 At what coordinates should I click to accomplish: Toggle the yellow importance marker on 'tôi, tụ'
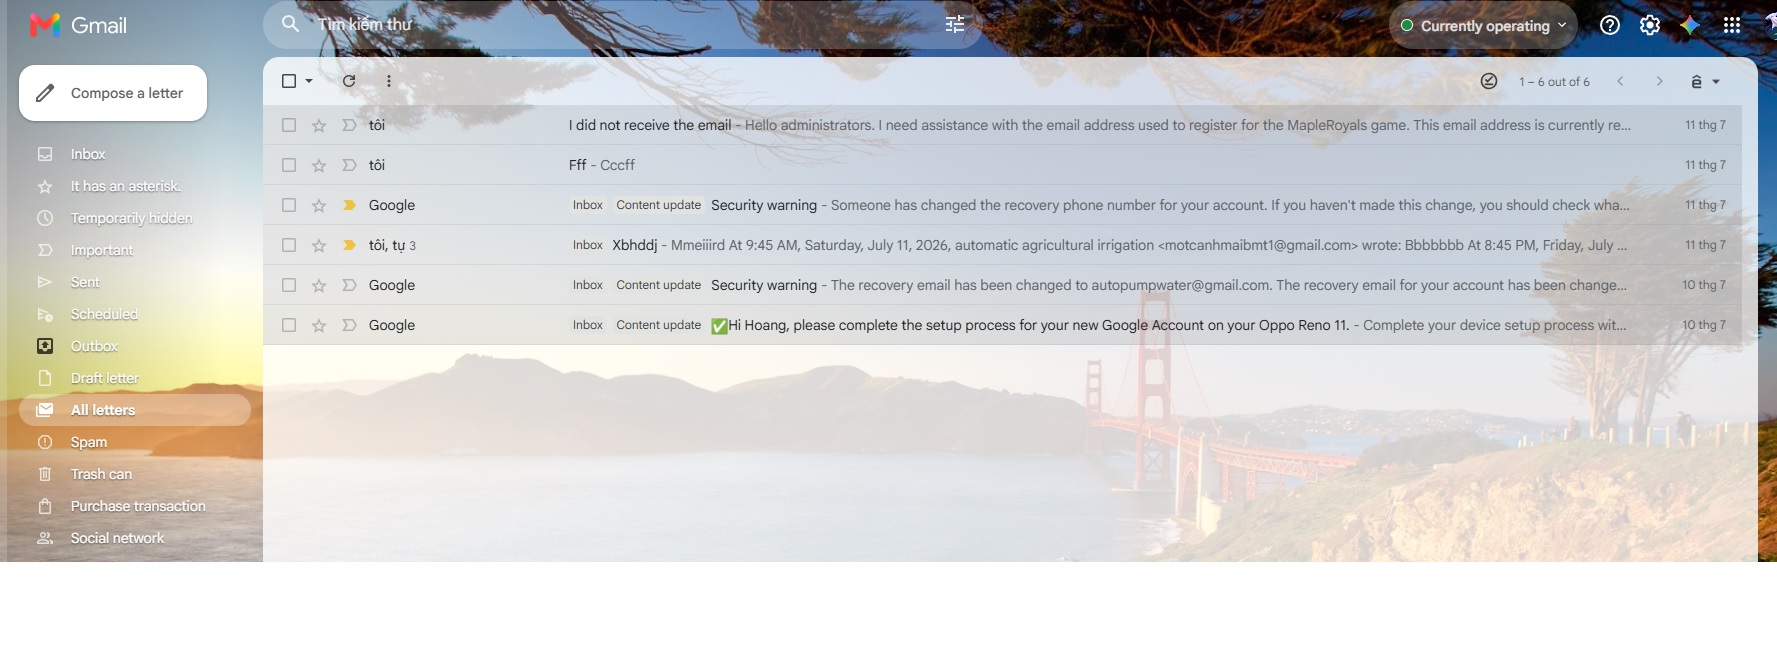[x=349, y=245]
